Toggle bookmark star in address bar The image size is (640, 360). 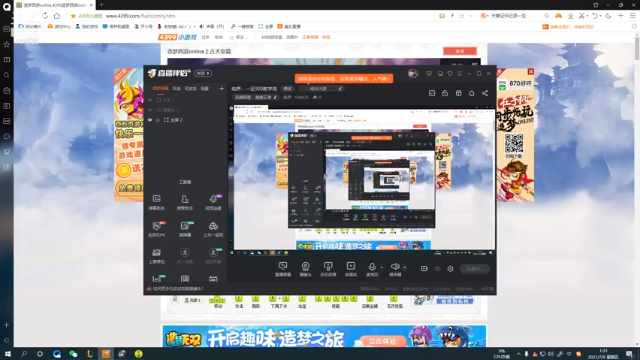pos(73,16)
